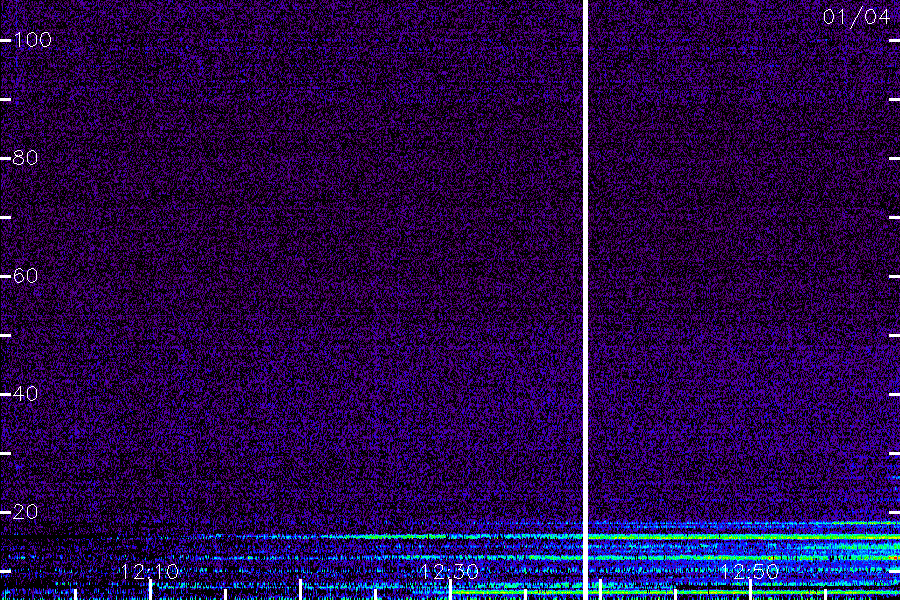Select the 12:30 time axis label
The height and width of the screenshot is (600, 900).
(449, 572)
